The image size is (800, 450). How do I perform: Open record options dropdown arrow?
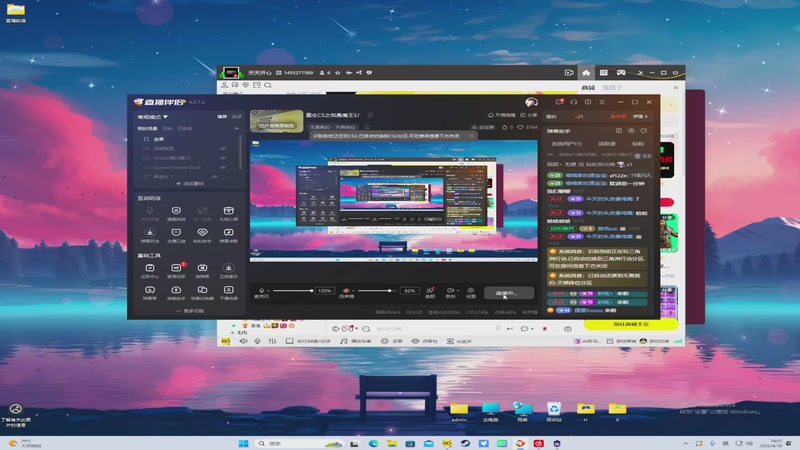457,291
